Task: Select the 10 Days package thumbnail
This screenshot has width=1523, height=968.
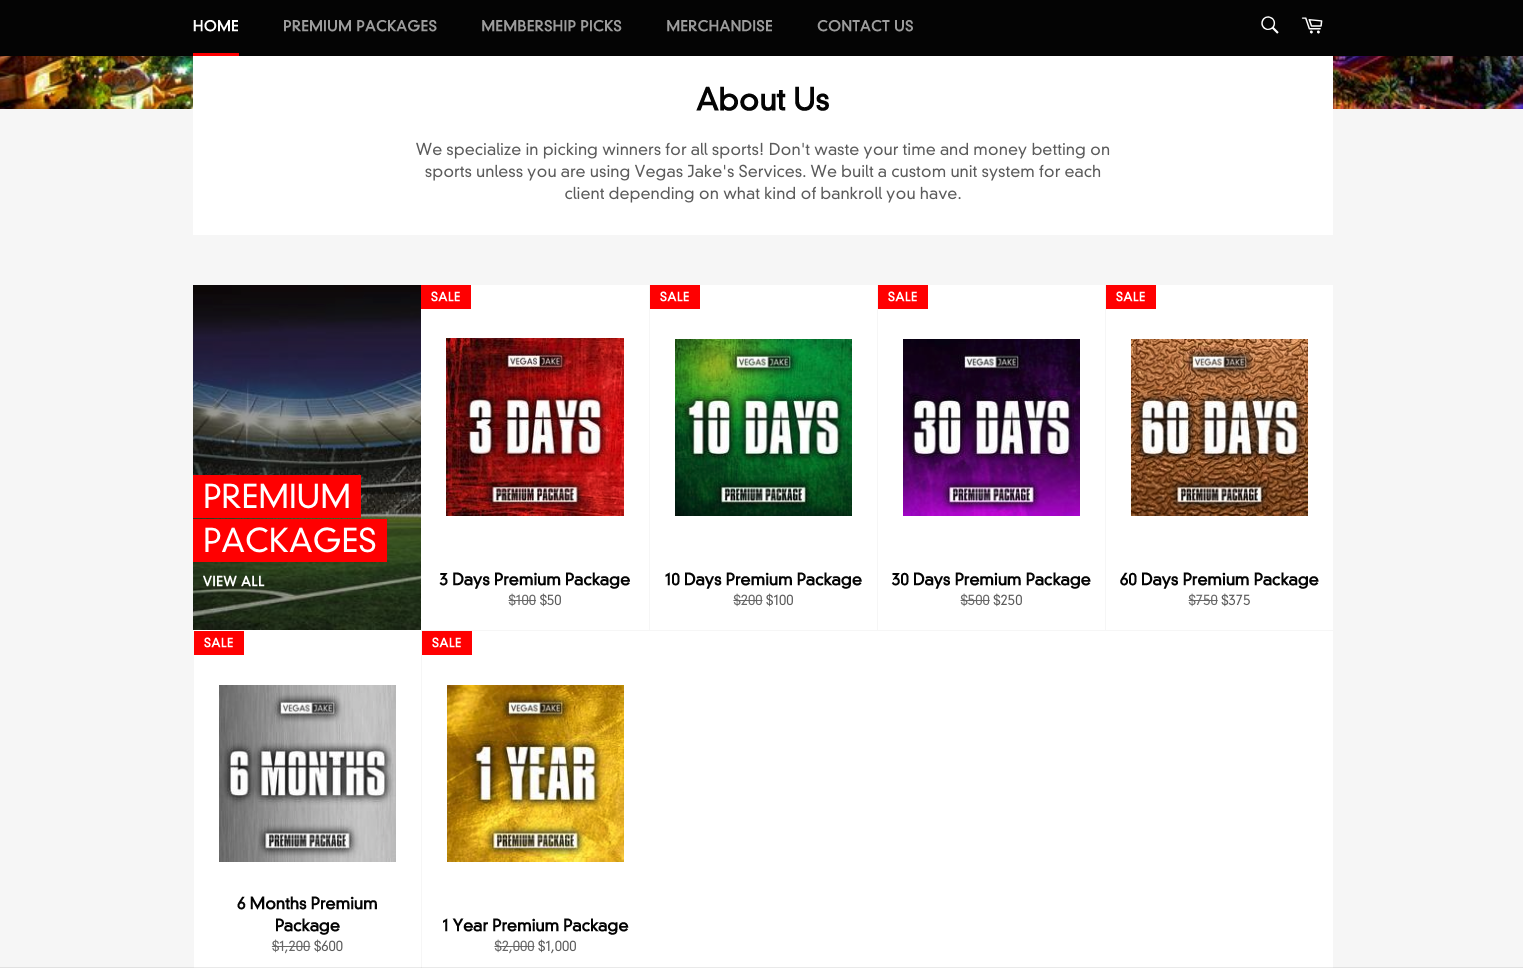Action: [763, 427]
